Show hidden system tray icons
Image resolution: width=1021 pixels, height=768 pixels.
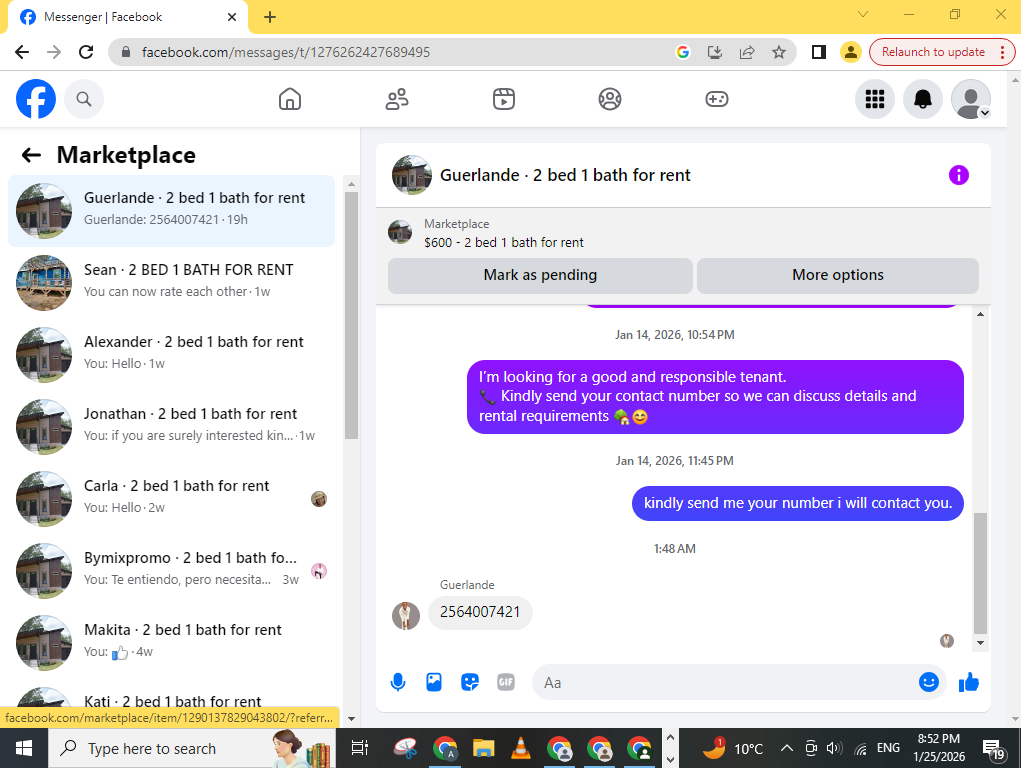coord(787,748)
